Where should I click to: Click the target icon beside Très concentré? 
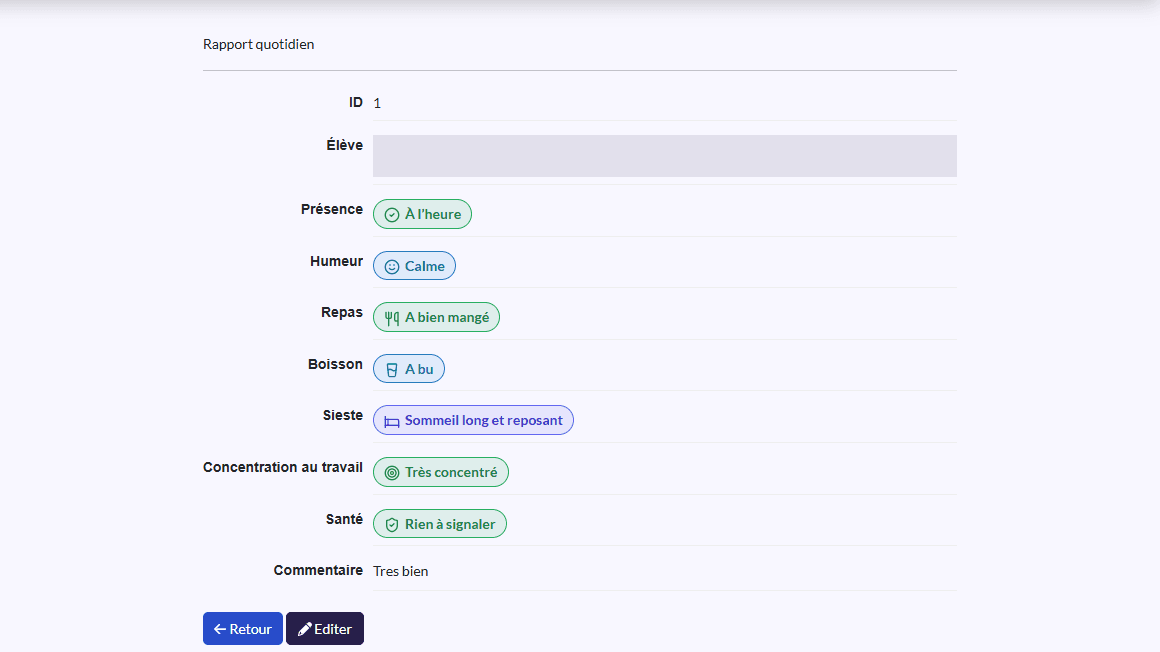point(392,473)
